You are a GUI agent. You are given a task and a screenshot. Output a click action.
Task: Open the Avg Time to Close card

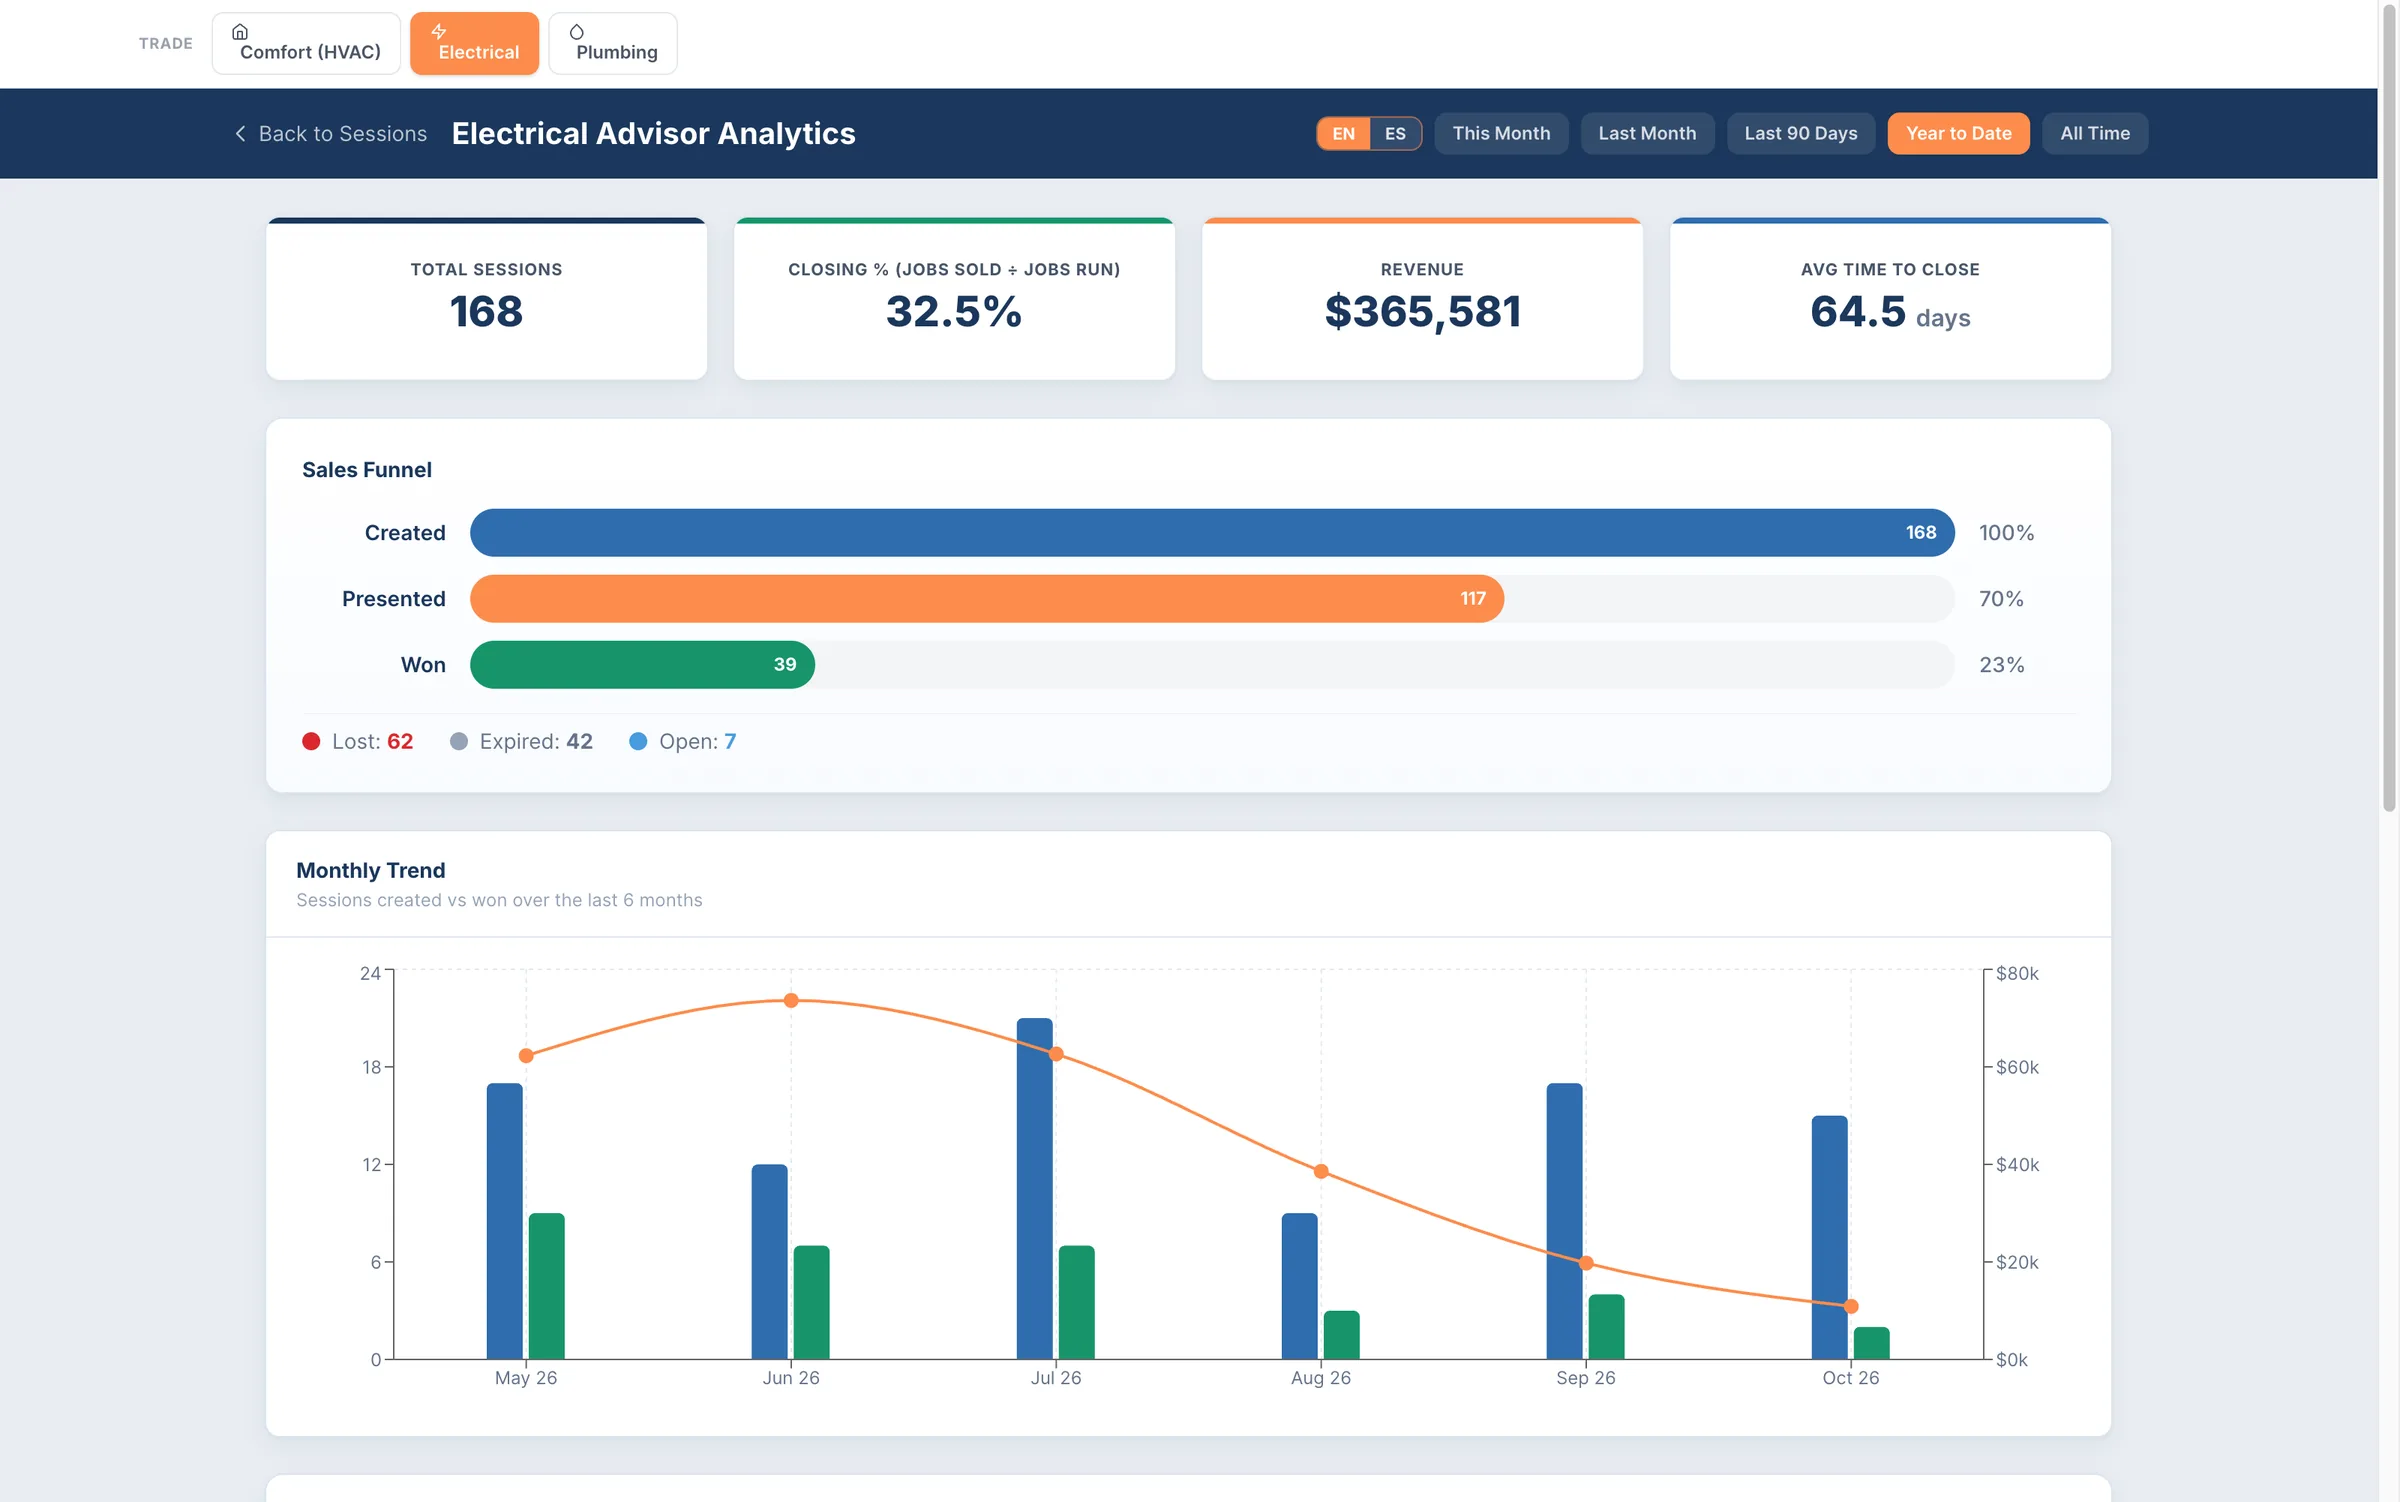[x=1890, y=298]
